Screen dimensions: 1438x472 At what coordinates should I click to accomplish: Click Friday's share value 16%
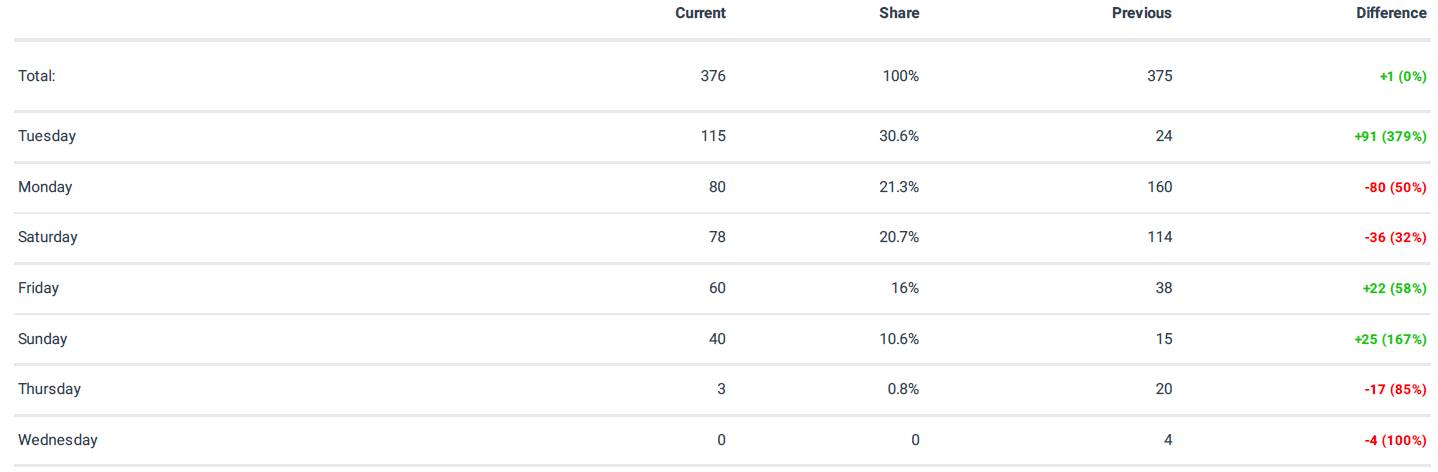[906, 288]
